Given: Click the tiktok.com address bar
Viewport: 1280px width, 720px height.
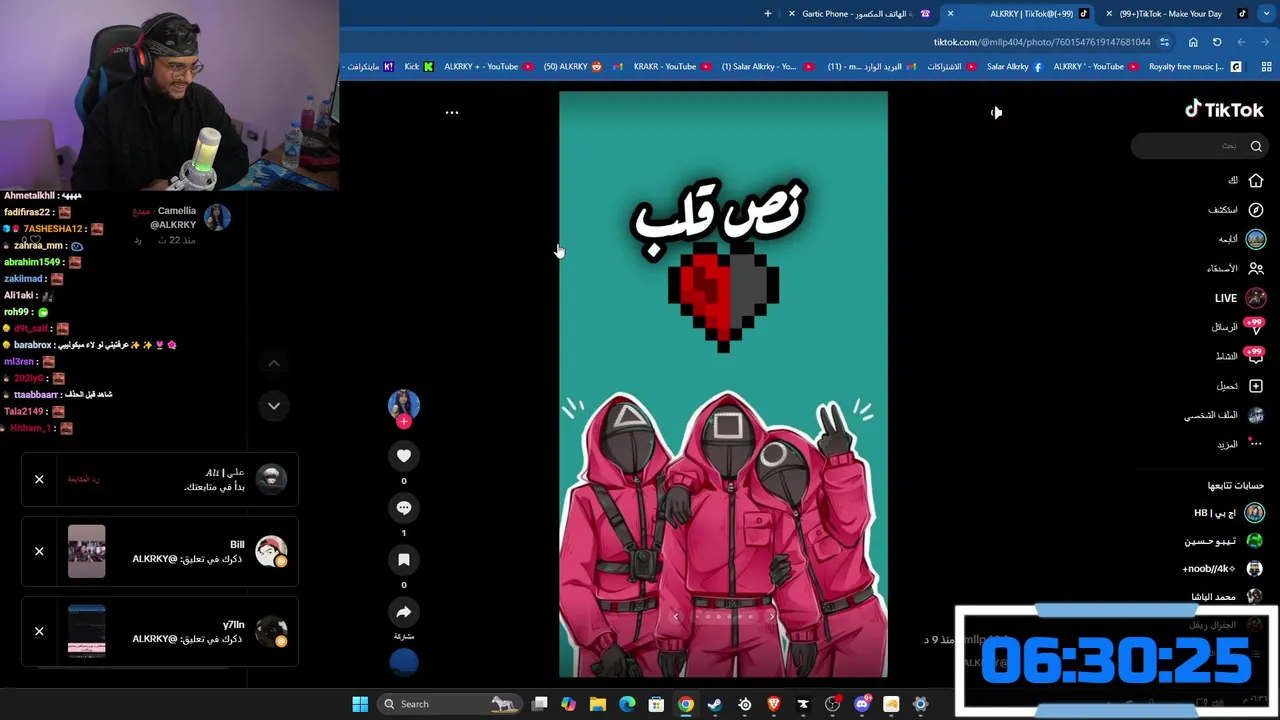Looking at the screenshot, I should point(1040,42).
